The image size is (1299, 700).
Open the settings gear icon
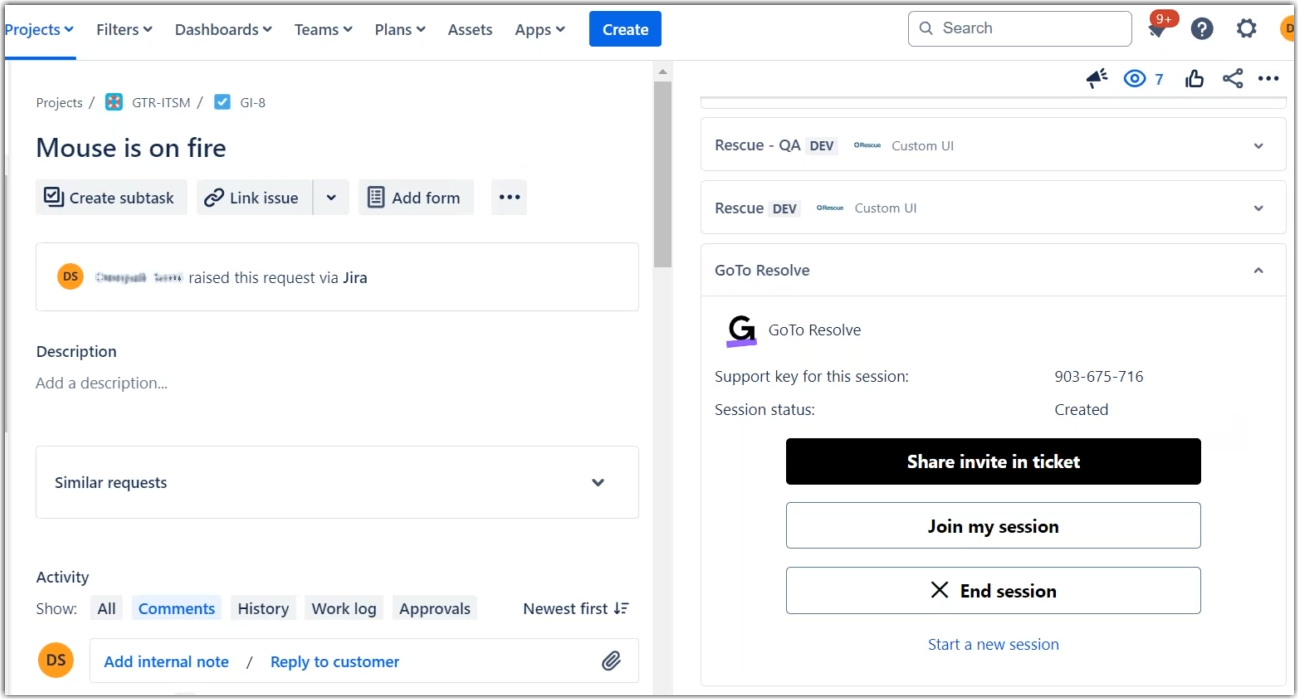pyautogui.click(x=1246, y=29)
